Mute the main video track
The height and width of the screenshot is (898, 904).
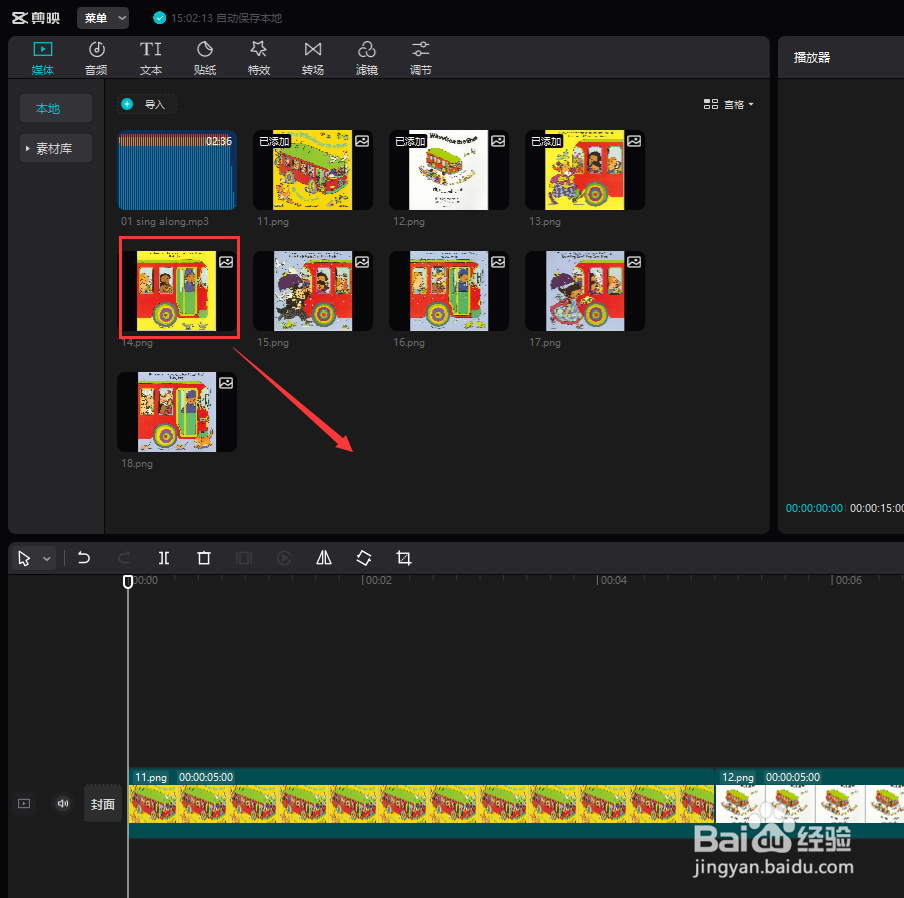click(63, 803)
